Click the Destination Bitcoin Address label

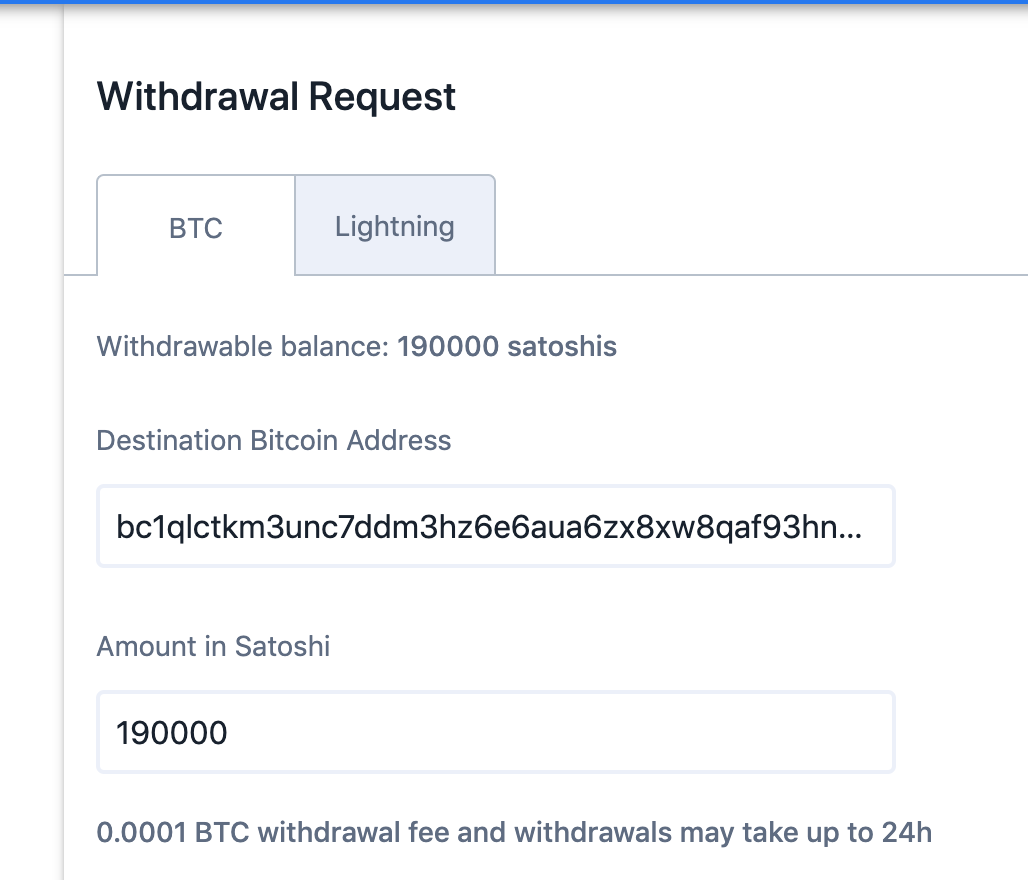[274, 440]
